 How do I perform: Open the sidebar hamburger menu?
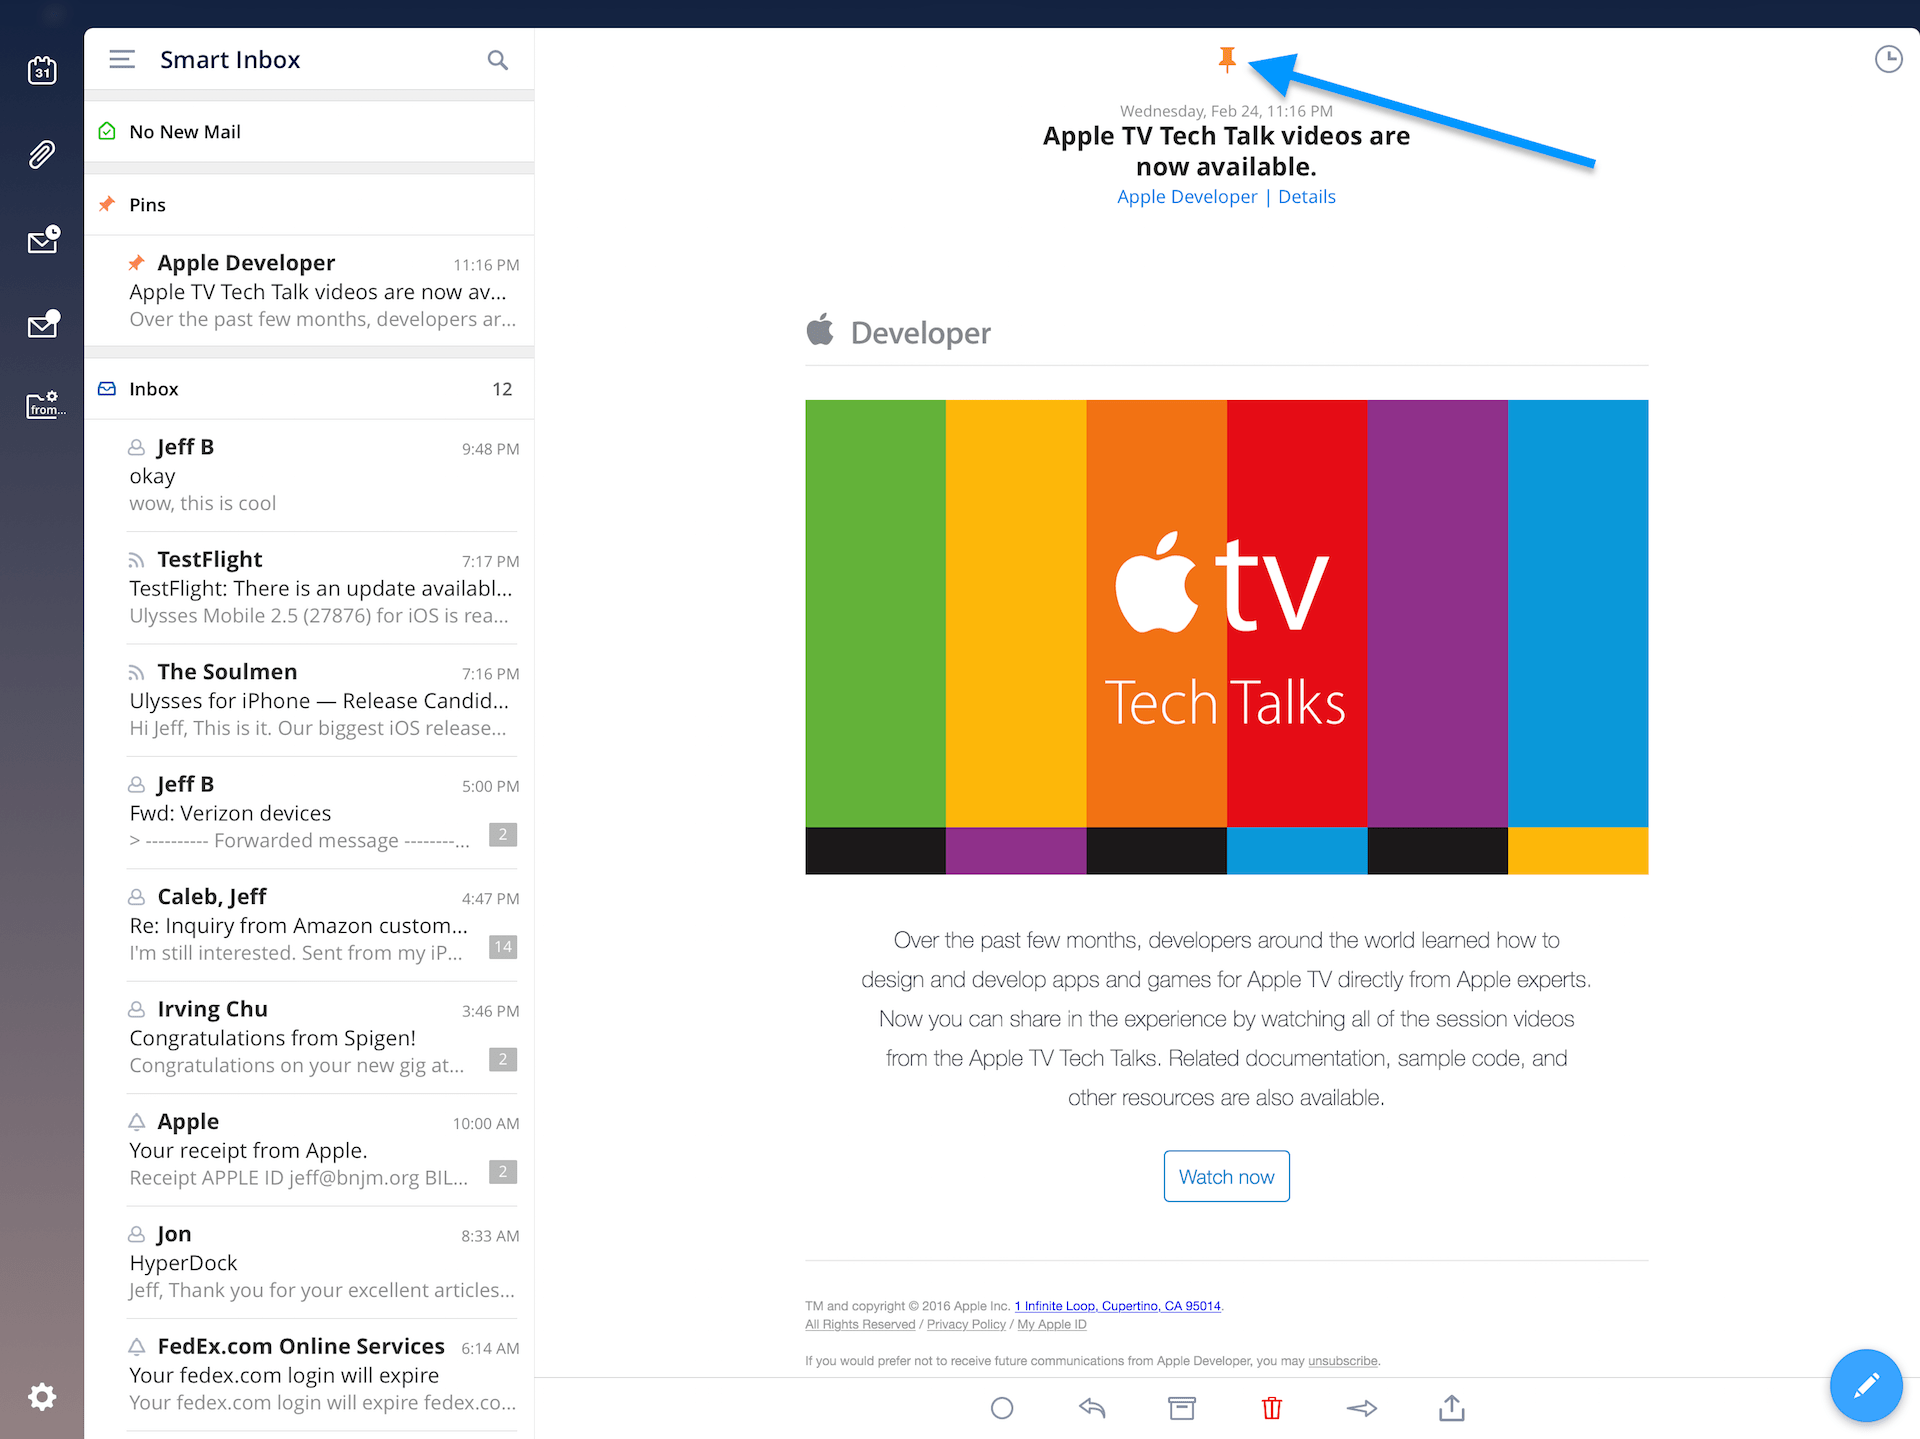coord(122,59)
